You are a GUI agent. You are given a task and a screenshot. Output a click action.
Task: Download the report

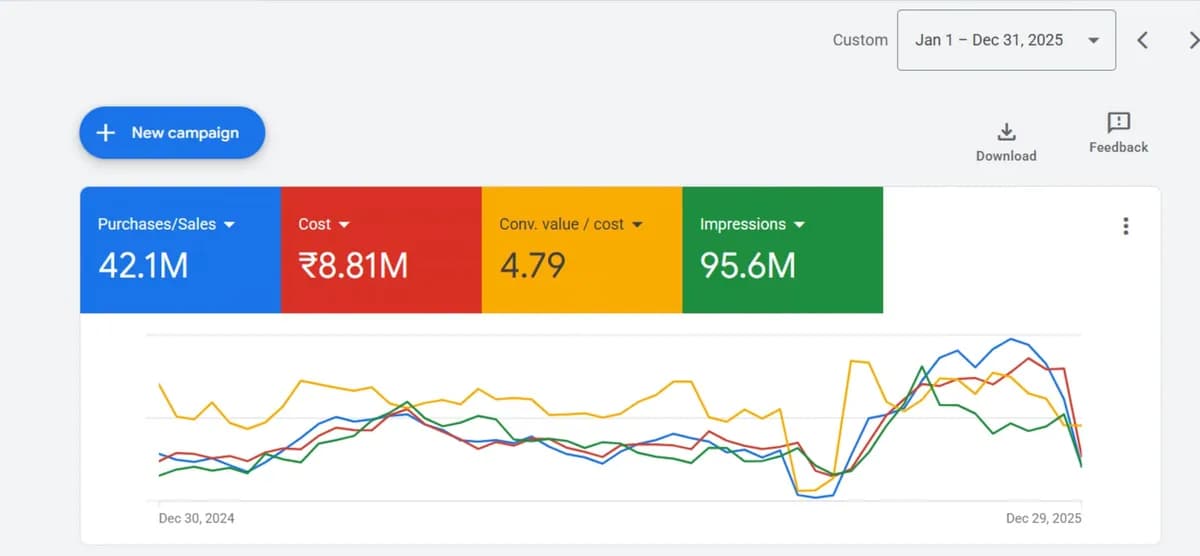tap(1006, 142)
